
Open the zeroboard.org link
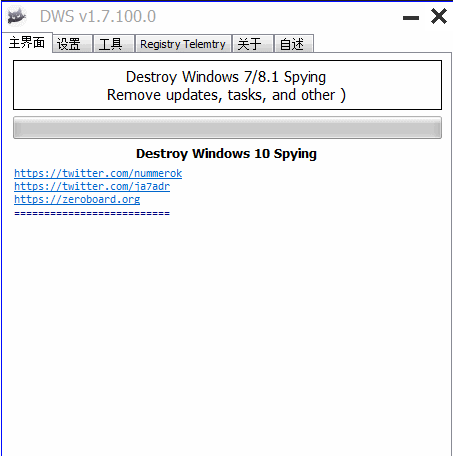[x=77, y=199]
